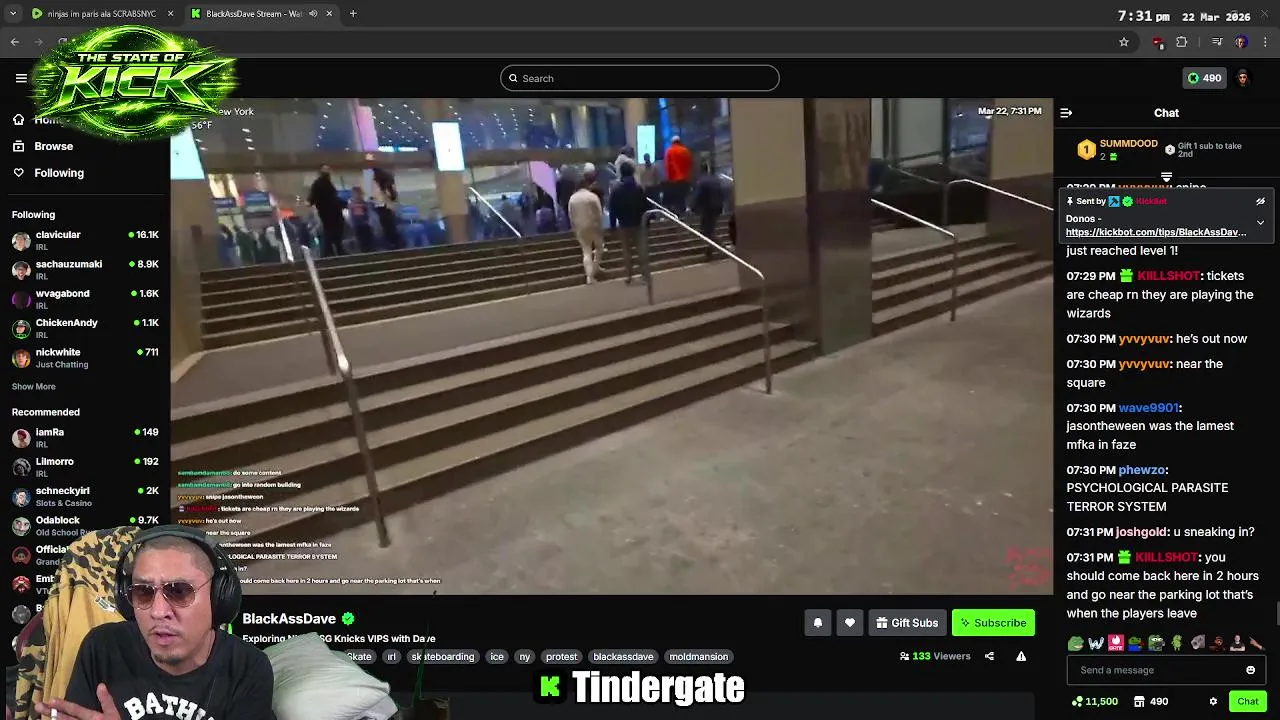The image size is (1280, 720).
Task: Click the moldmansion tag
Action: 699,657
